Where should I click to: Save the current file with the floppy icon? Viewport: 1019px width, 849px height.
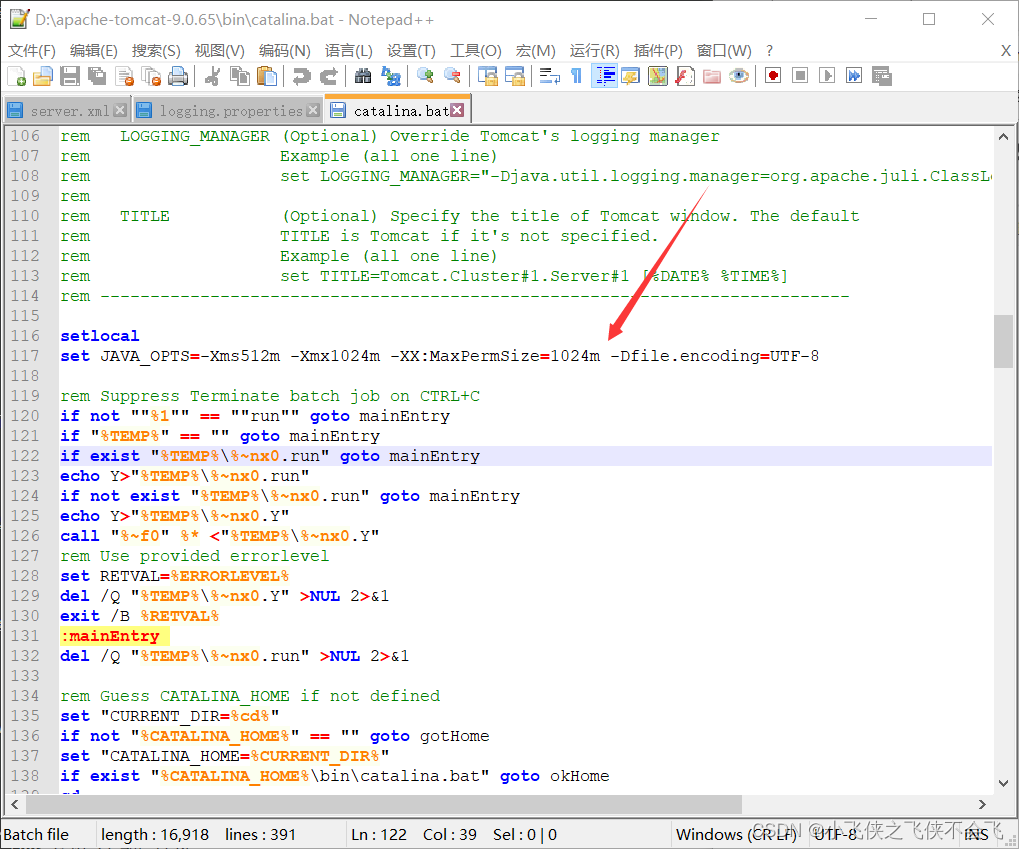(x=70, y=77)
